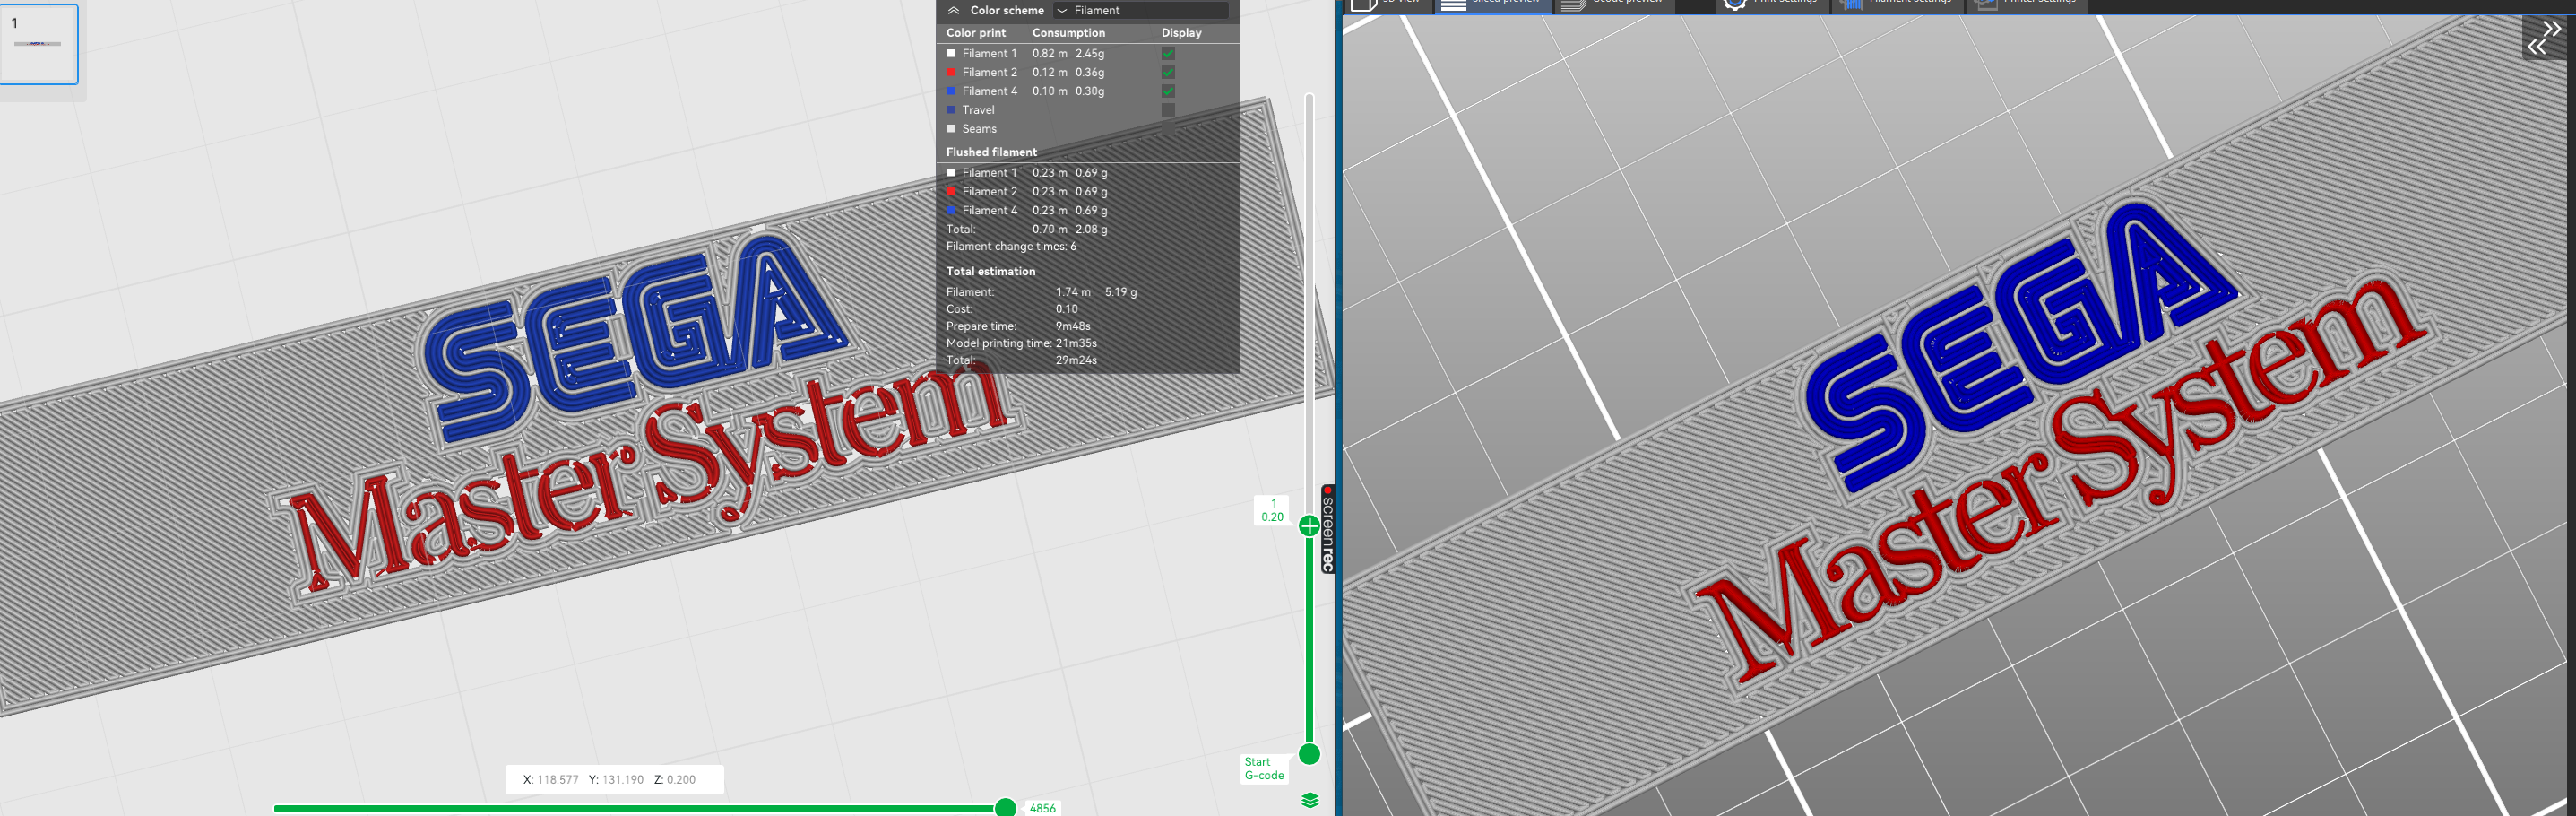Click the 'Total estimation' heading
Image resolution: width=2576 pixels, height=816 pixels.
[x=990, y=271]
